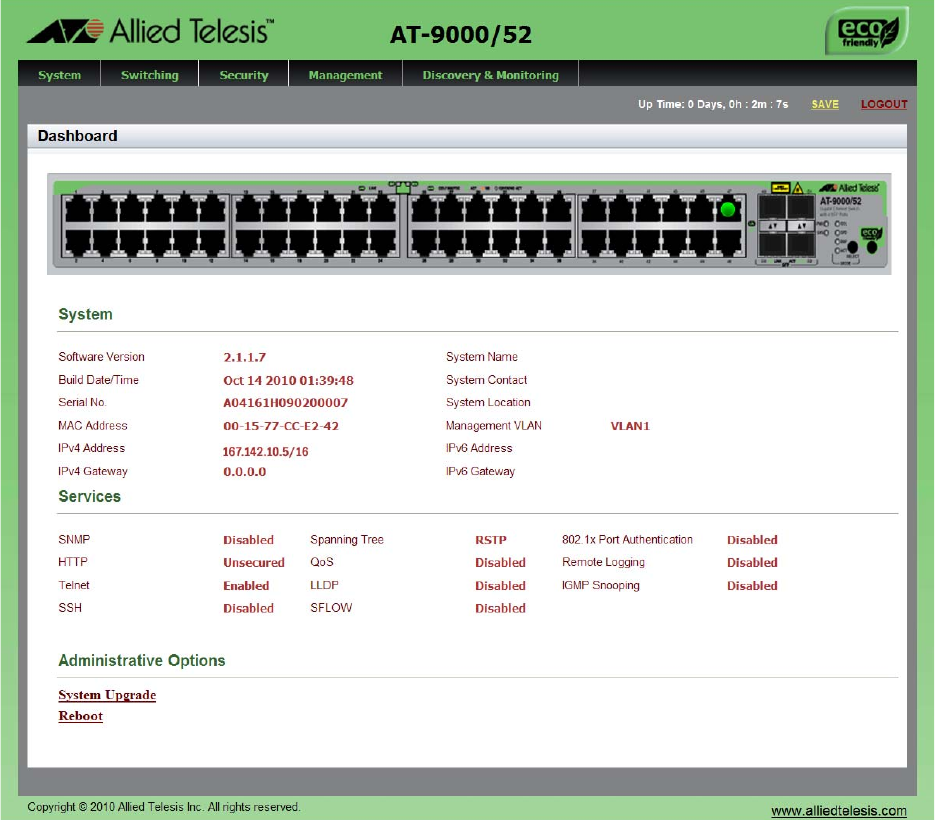935x820 pixels.
Task: Open the Discovery & Monitoring menu
Action: 490,75
